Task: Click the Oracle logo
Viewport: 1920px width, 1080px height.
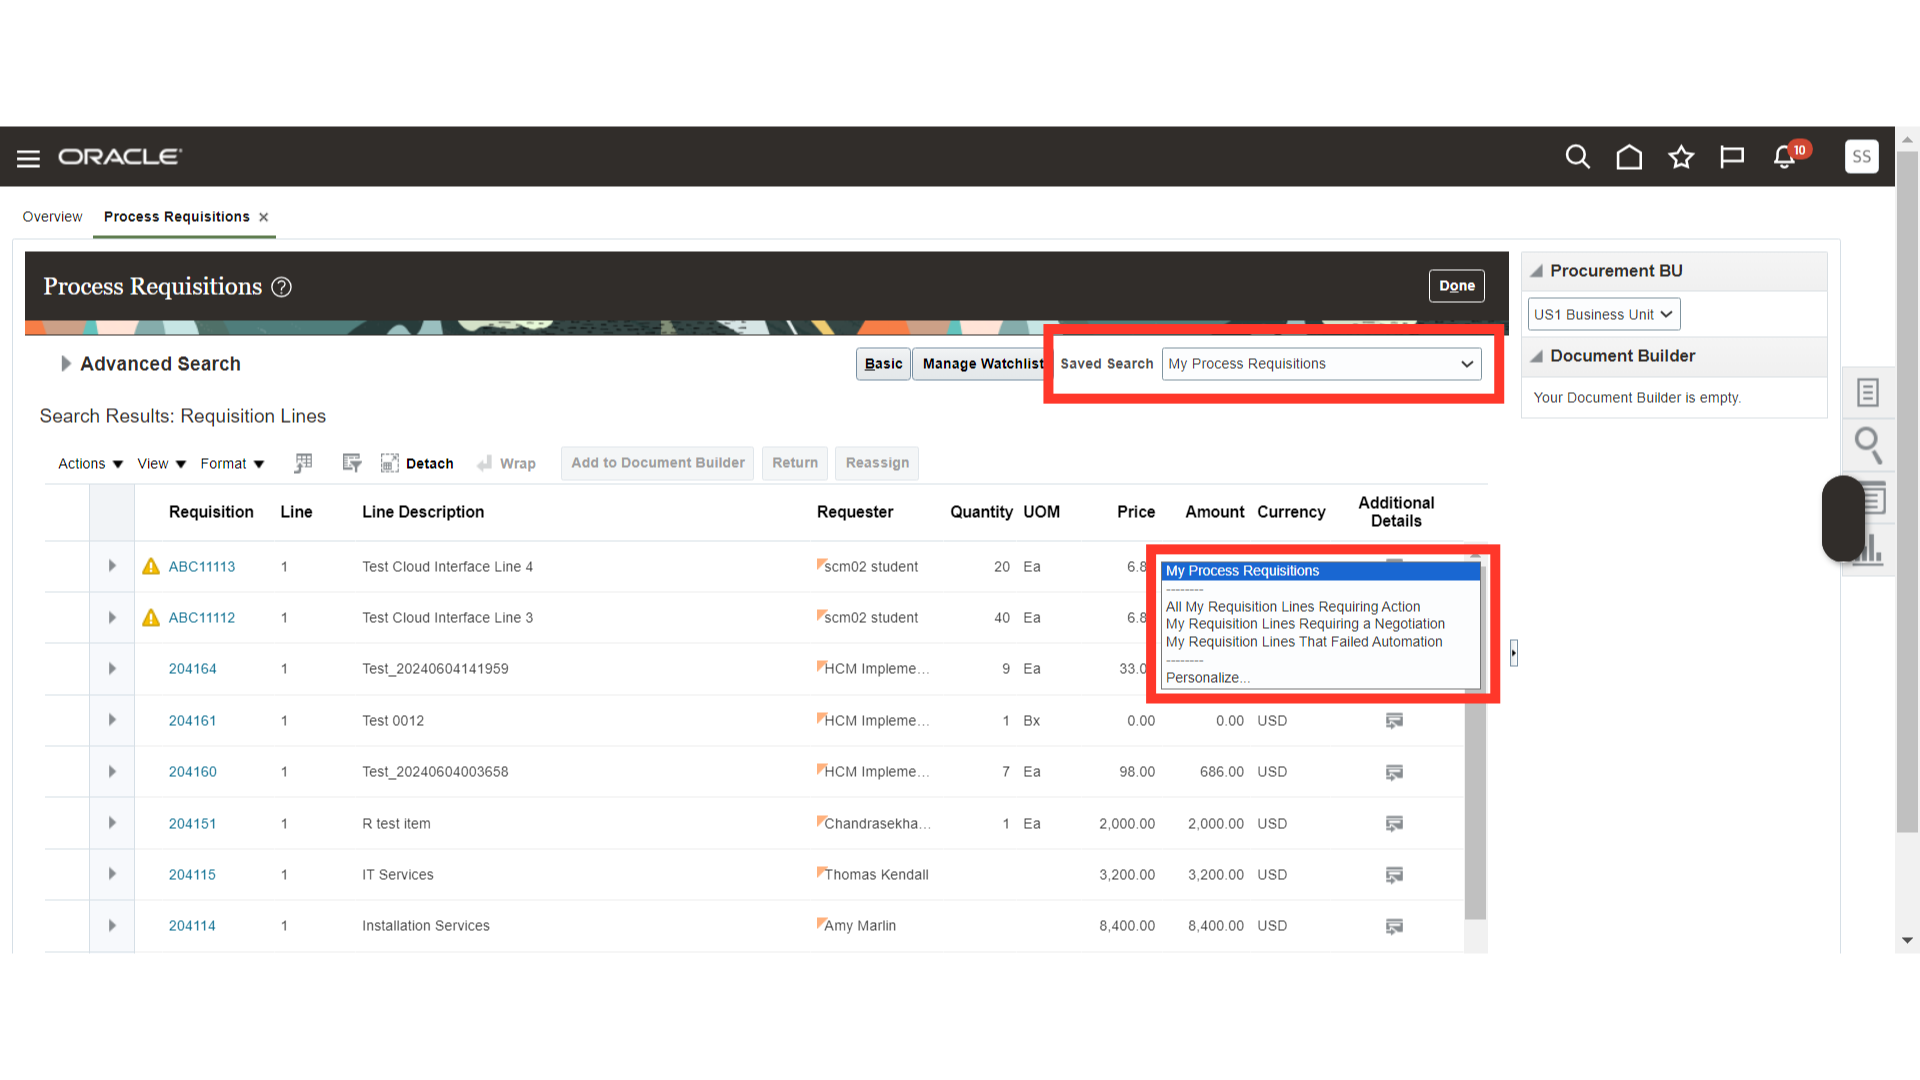Action: (120, 157)
